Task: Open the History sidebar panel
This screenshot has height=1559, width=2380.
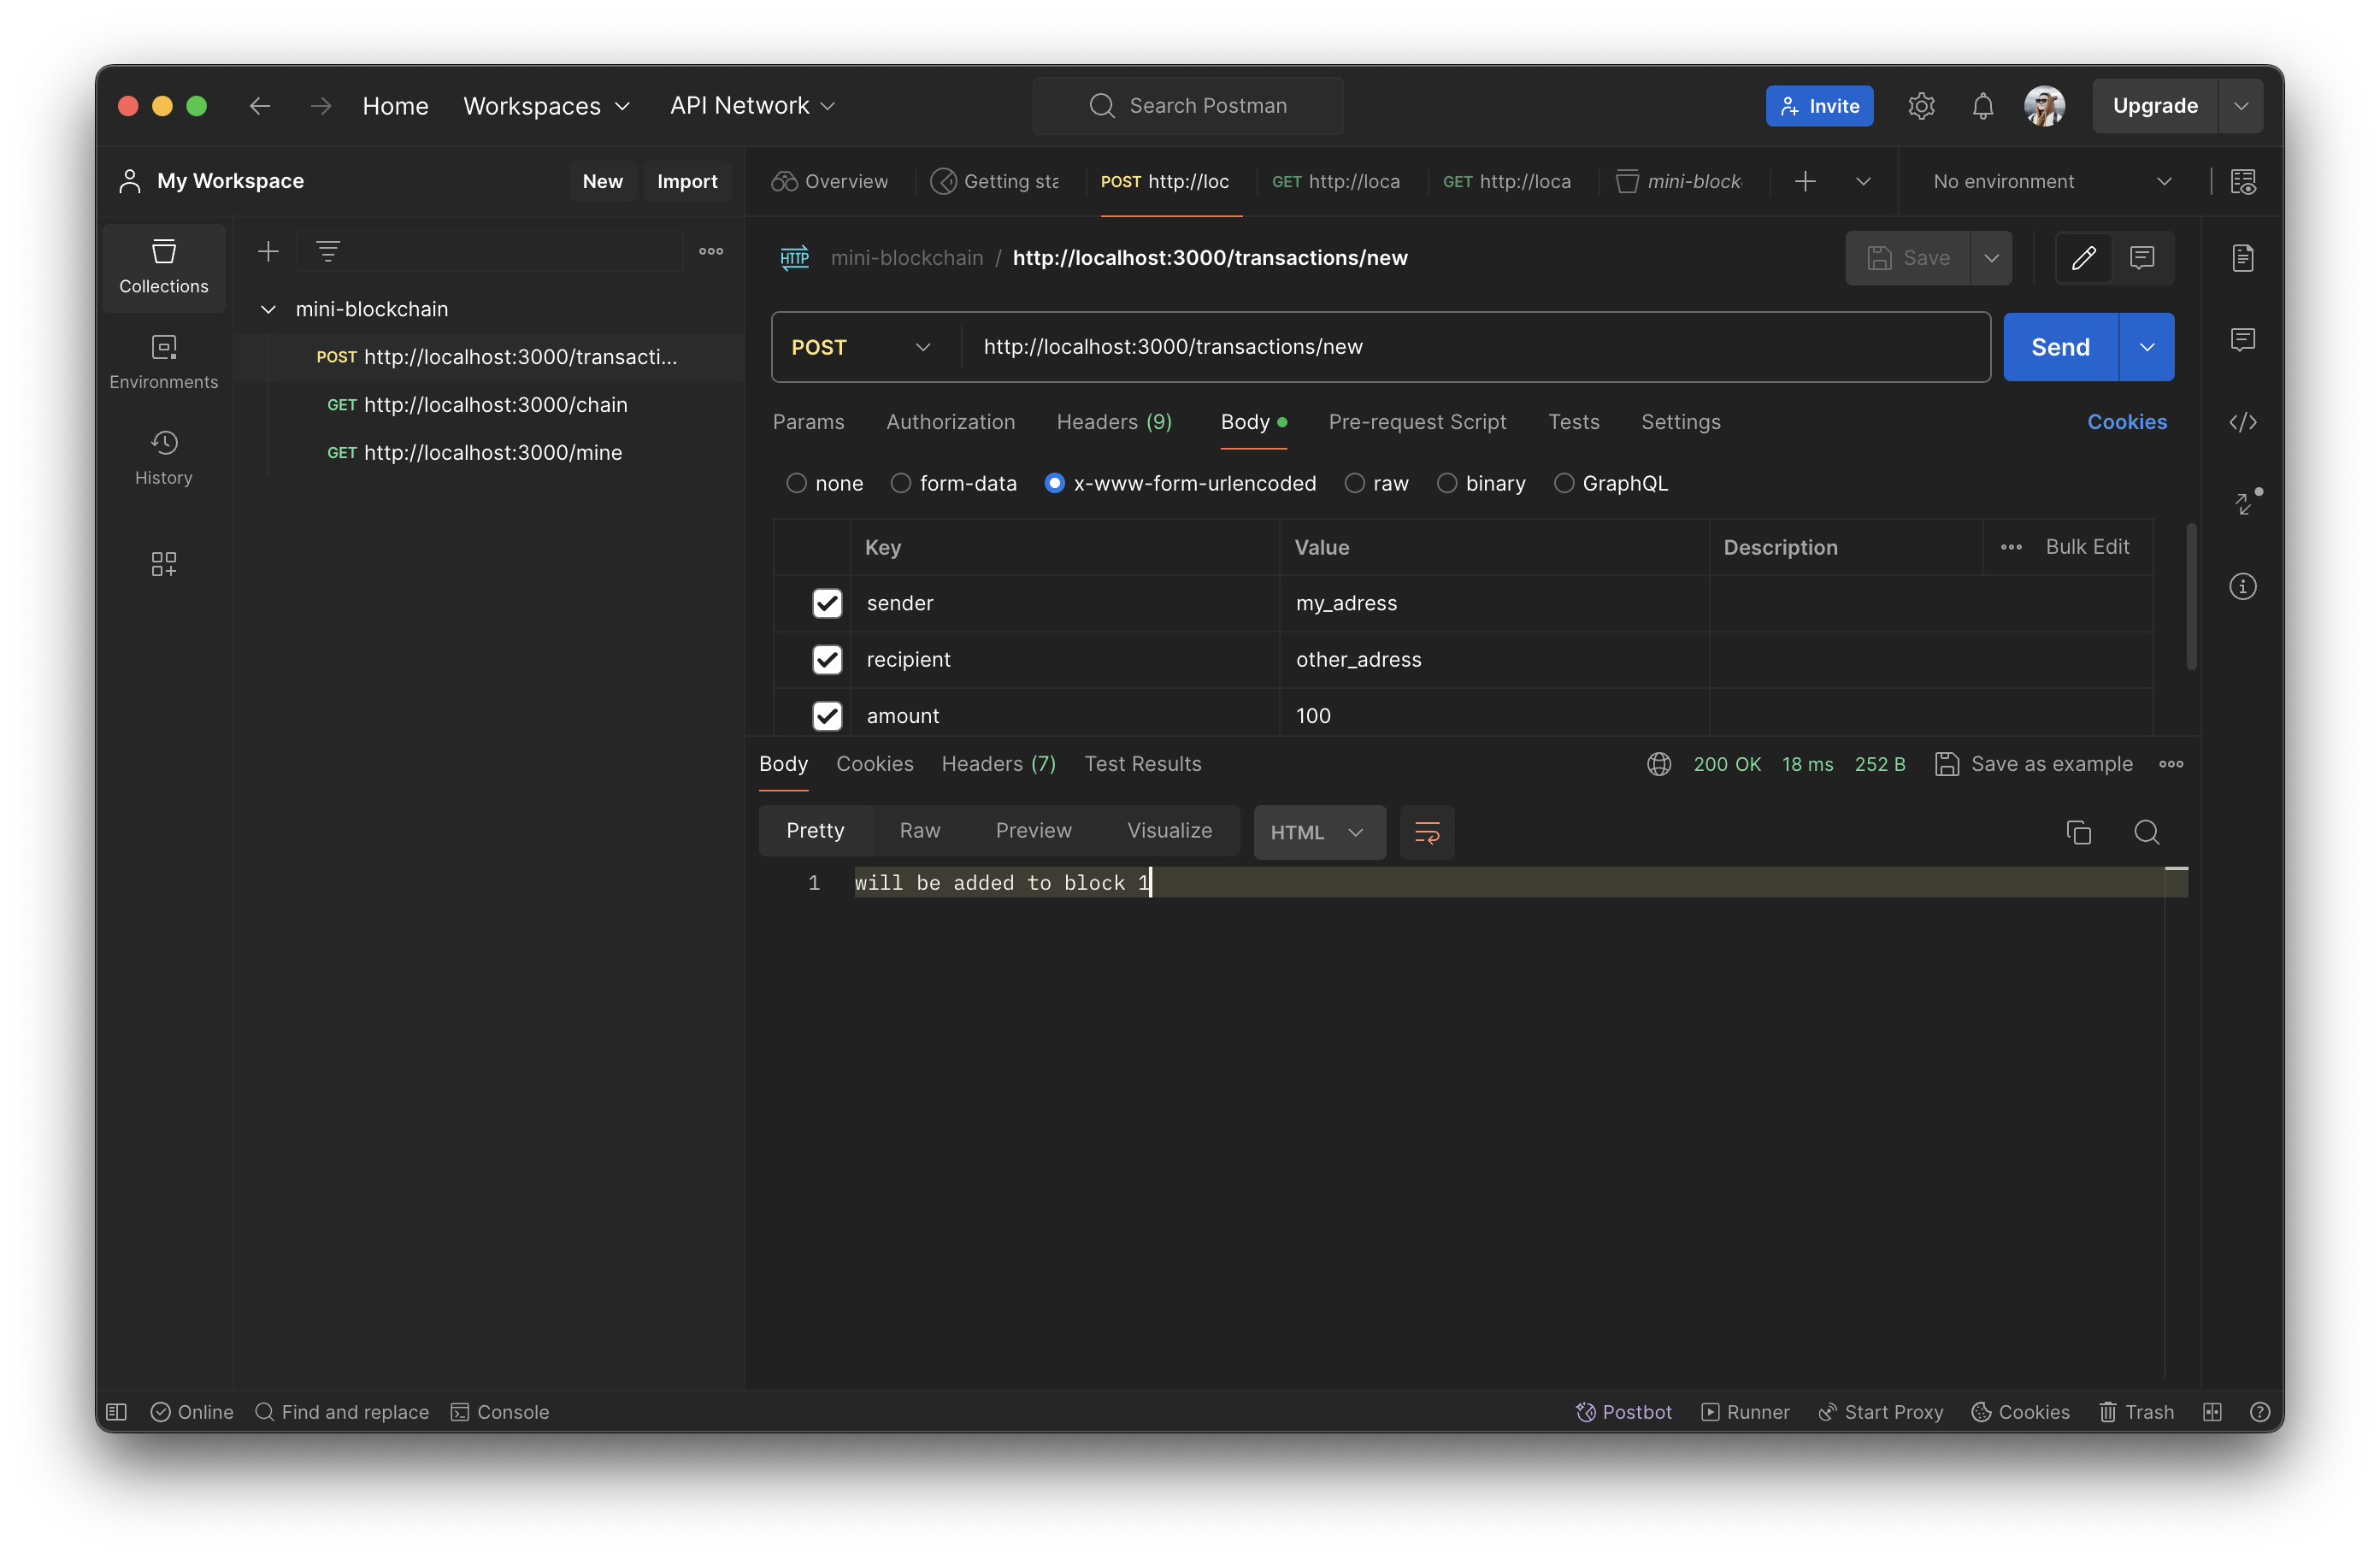Action: [x=163, y=457]
